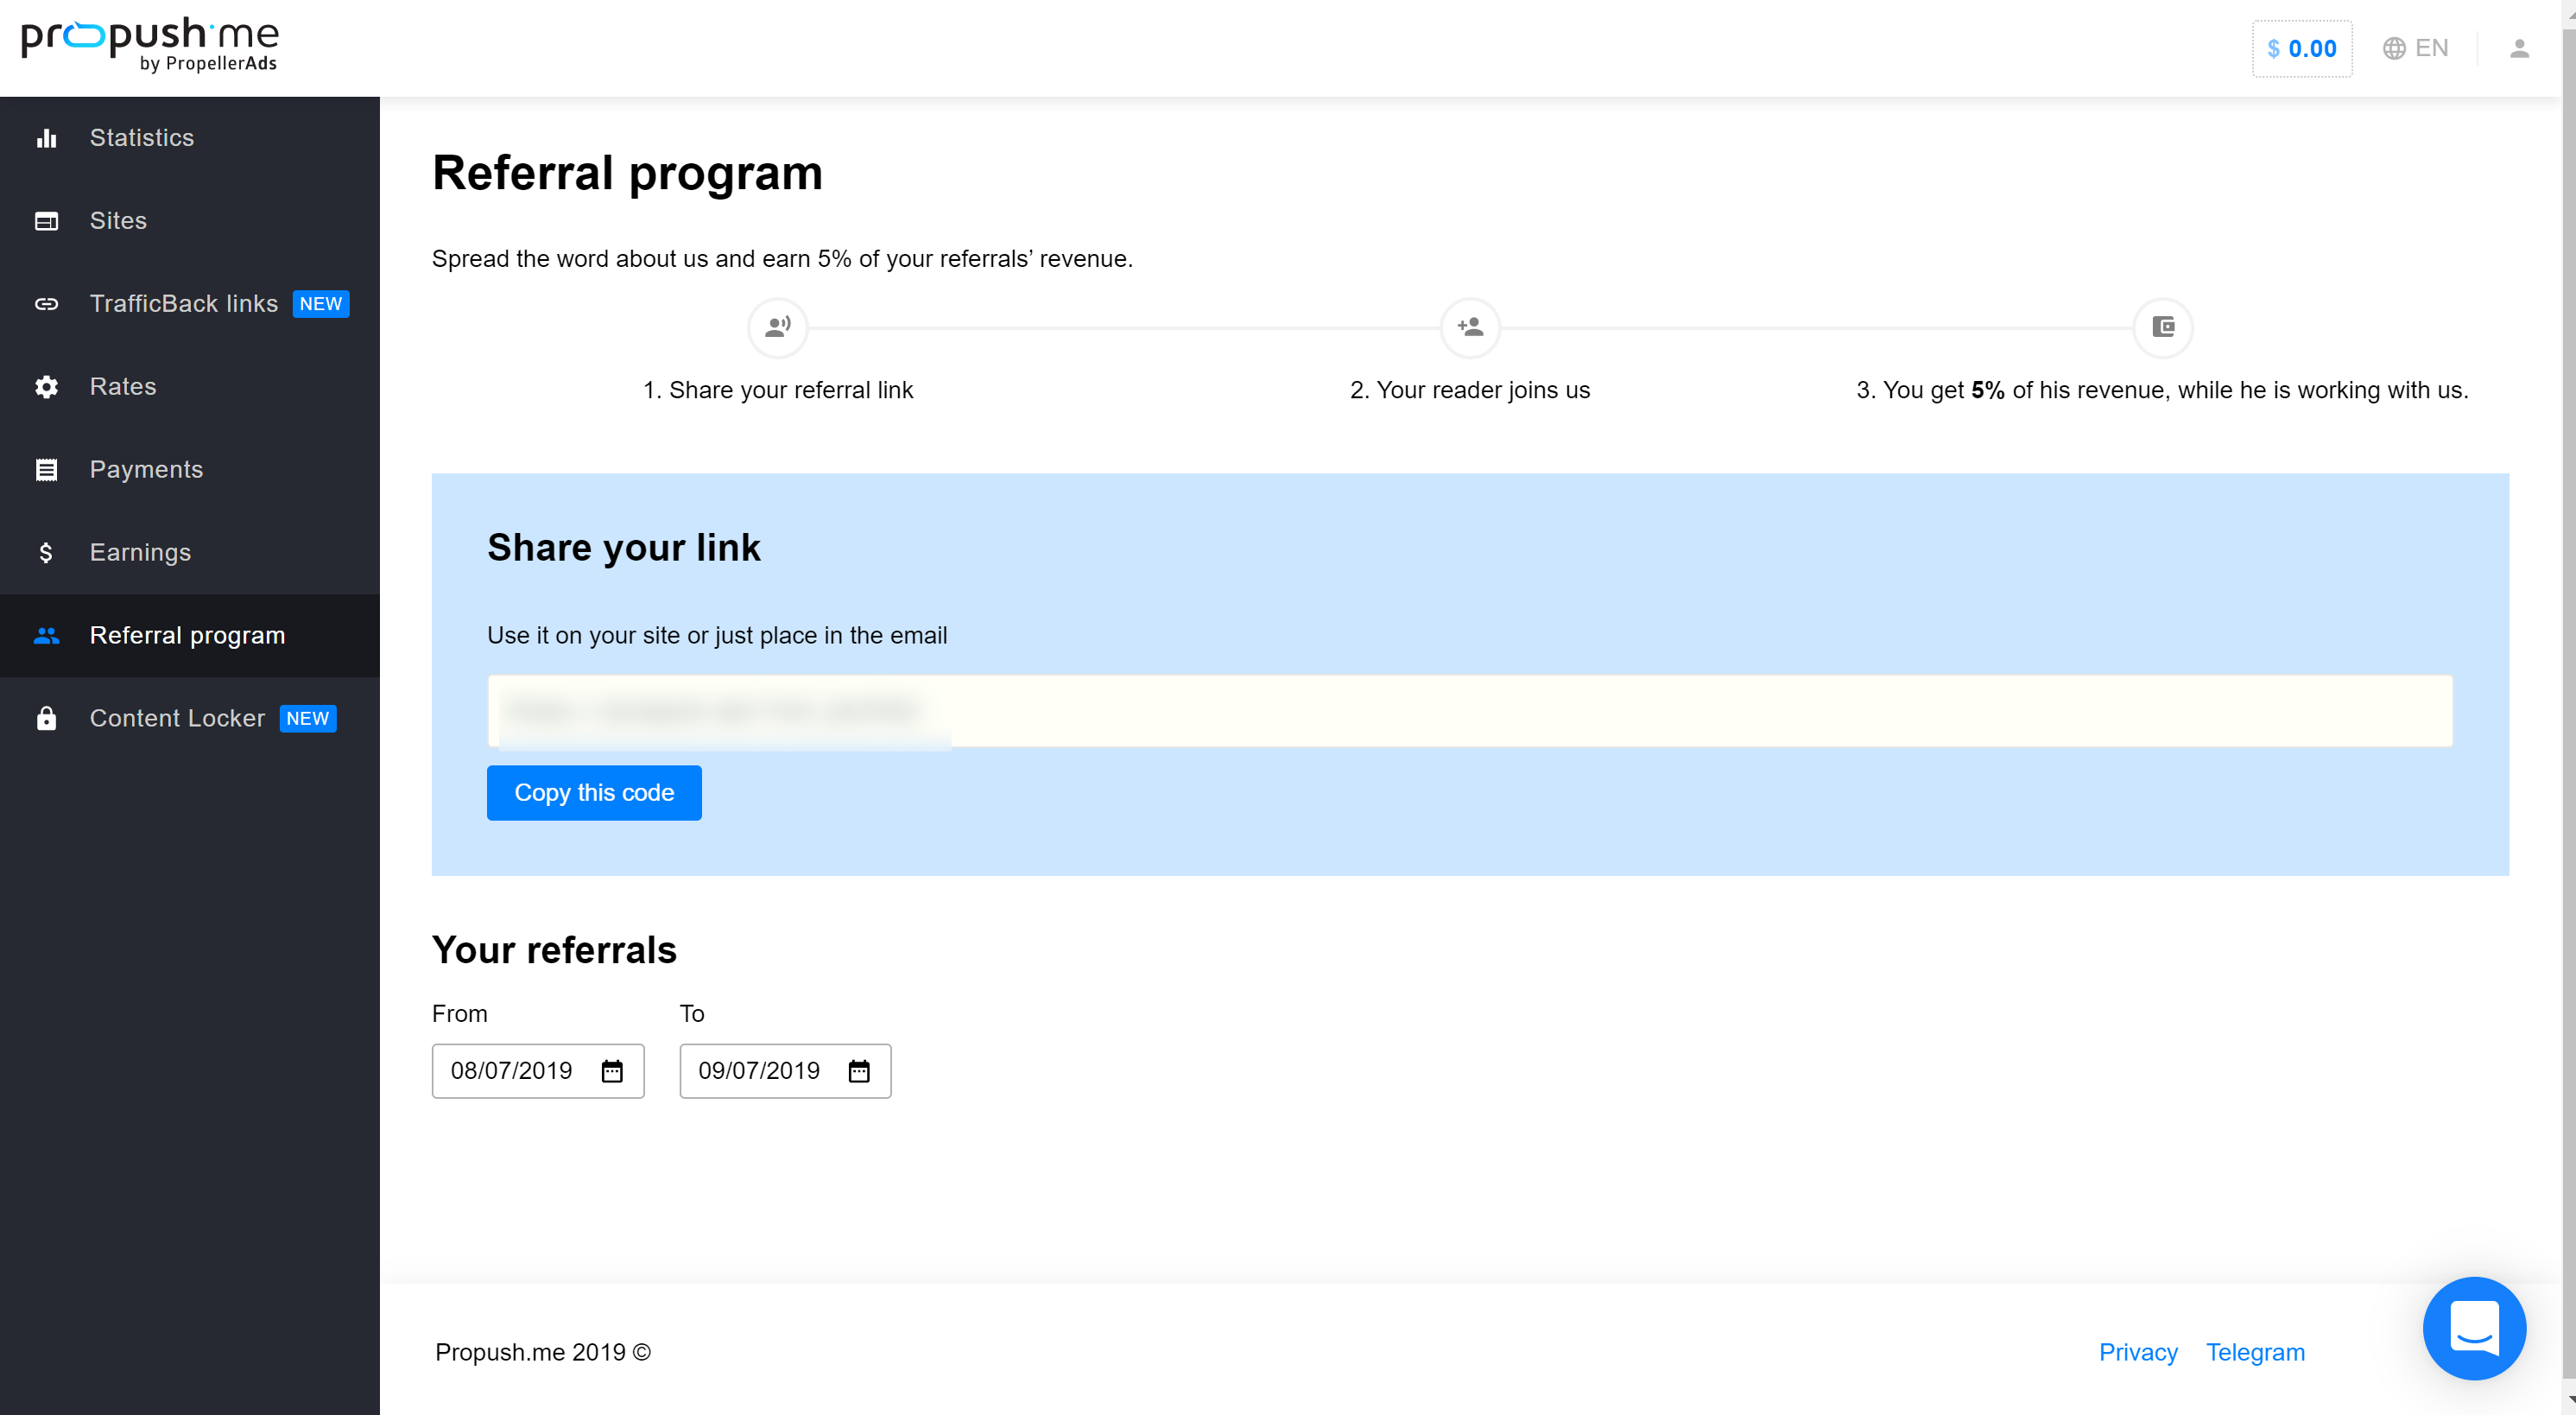Click the Earnings dollar icon
The height and width of the screenshot is (1415, 2576).
pos(46,553)
